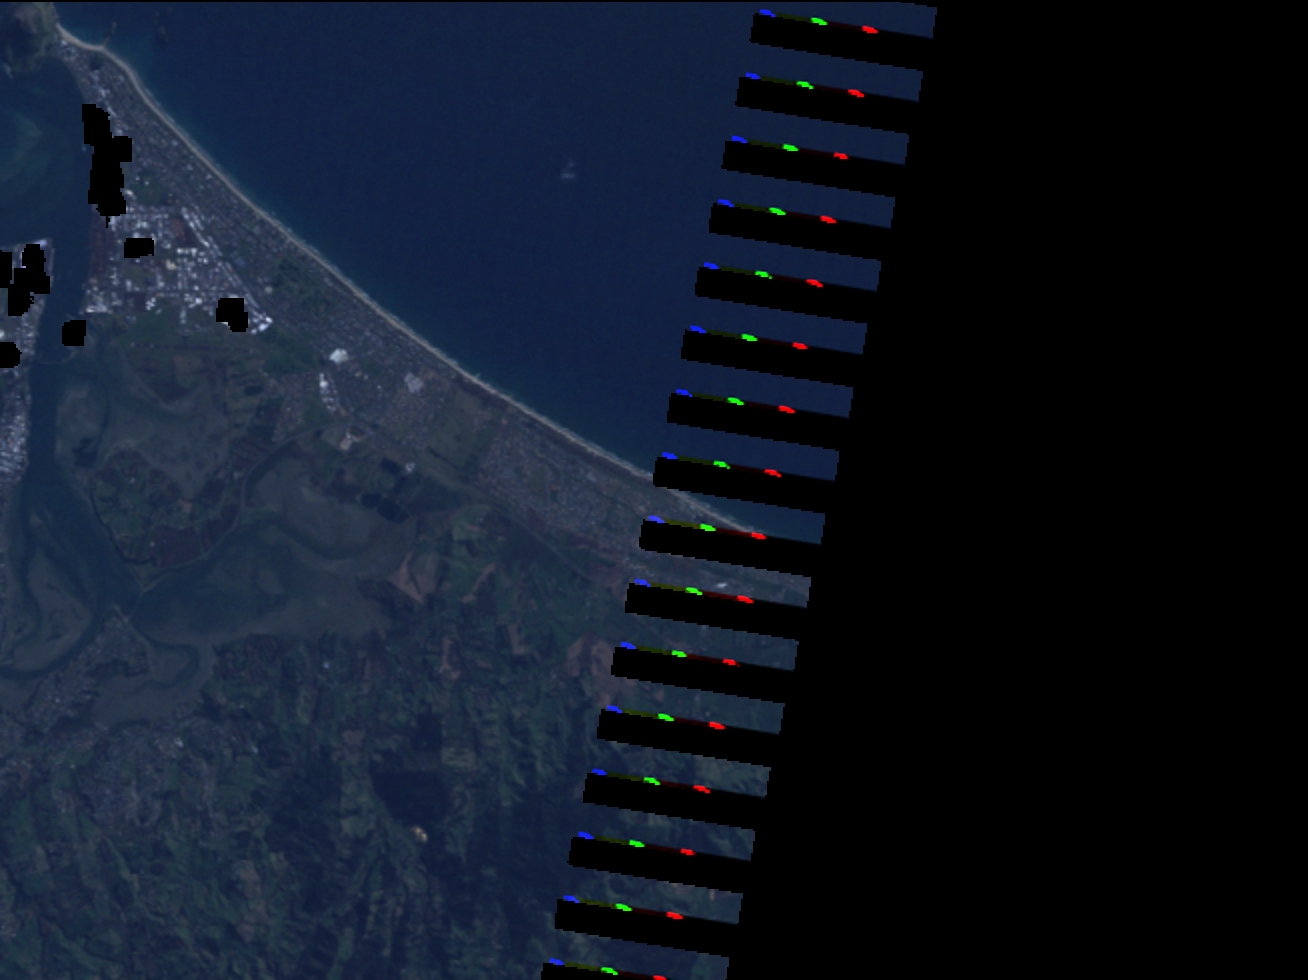Click the red marker on the topmost stripe
This screenshot has width=1308, height=980.
[870, 30]
